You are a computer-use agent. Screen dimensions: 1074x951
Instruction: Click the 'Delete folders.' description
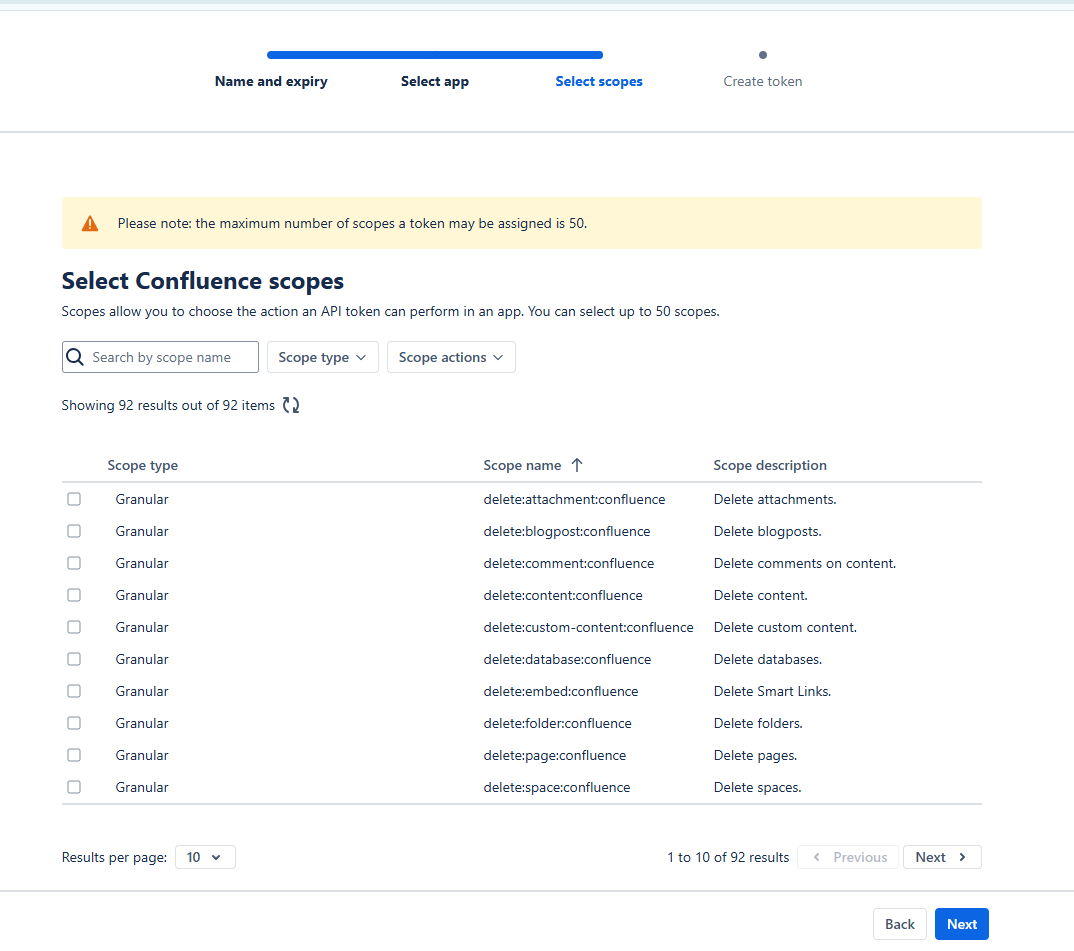pos(758,724)
